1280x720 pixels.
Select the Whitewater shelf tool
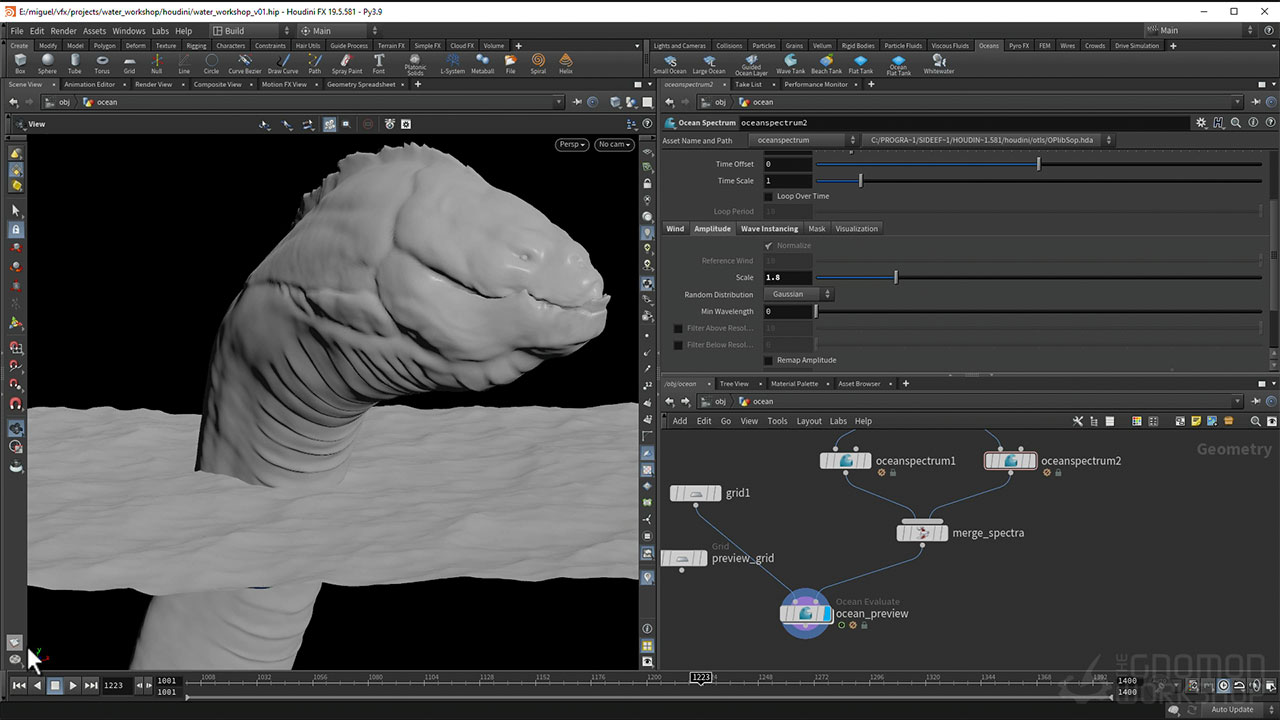pos(938,63)
